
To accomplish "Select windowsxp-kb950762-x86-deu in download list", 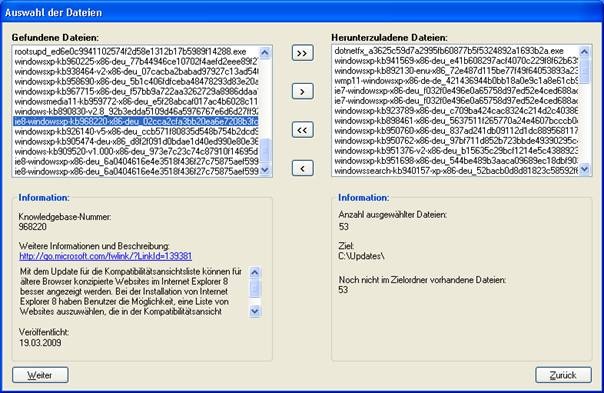I will [x=456, y=141].
